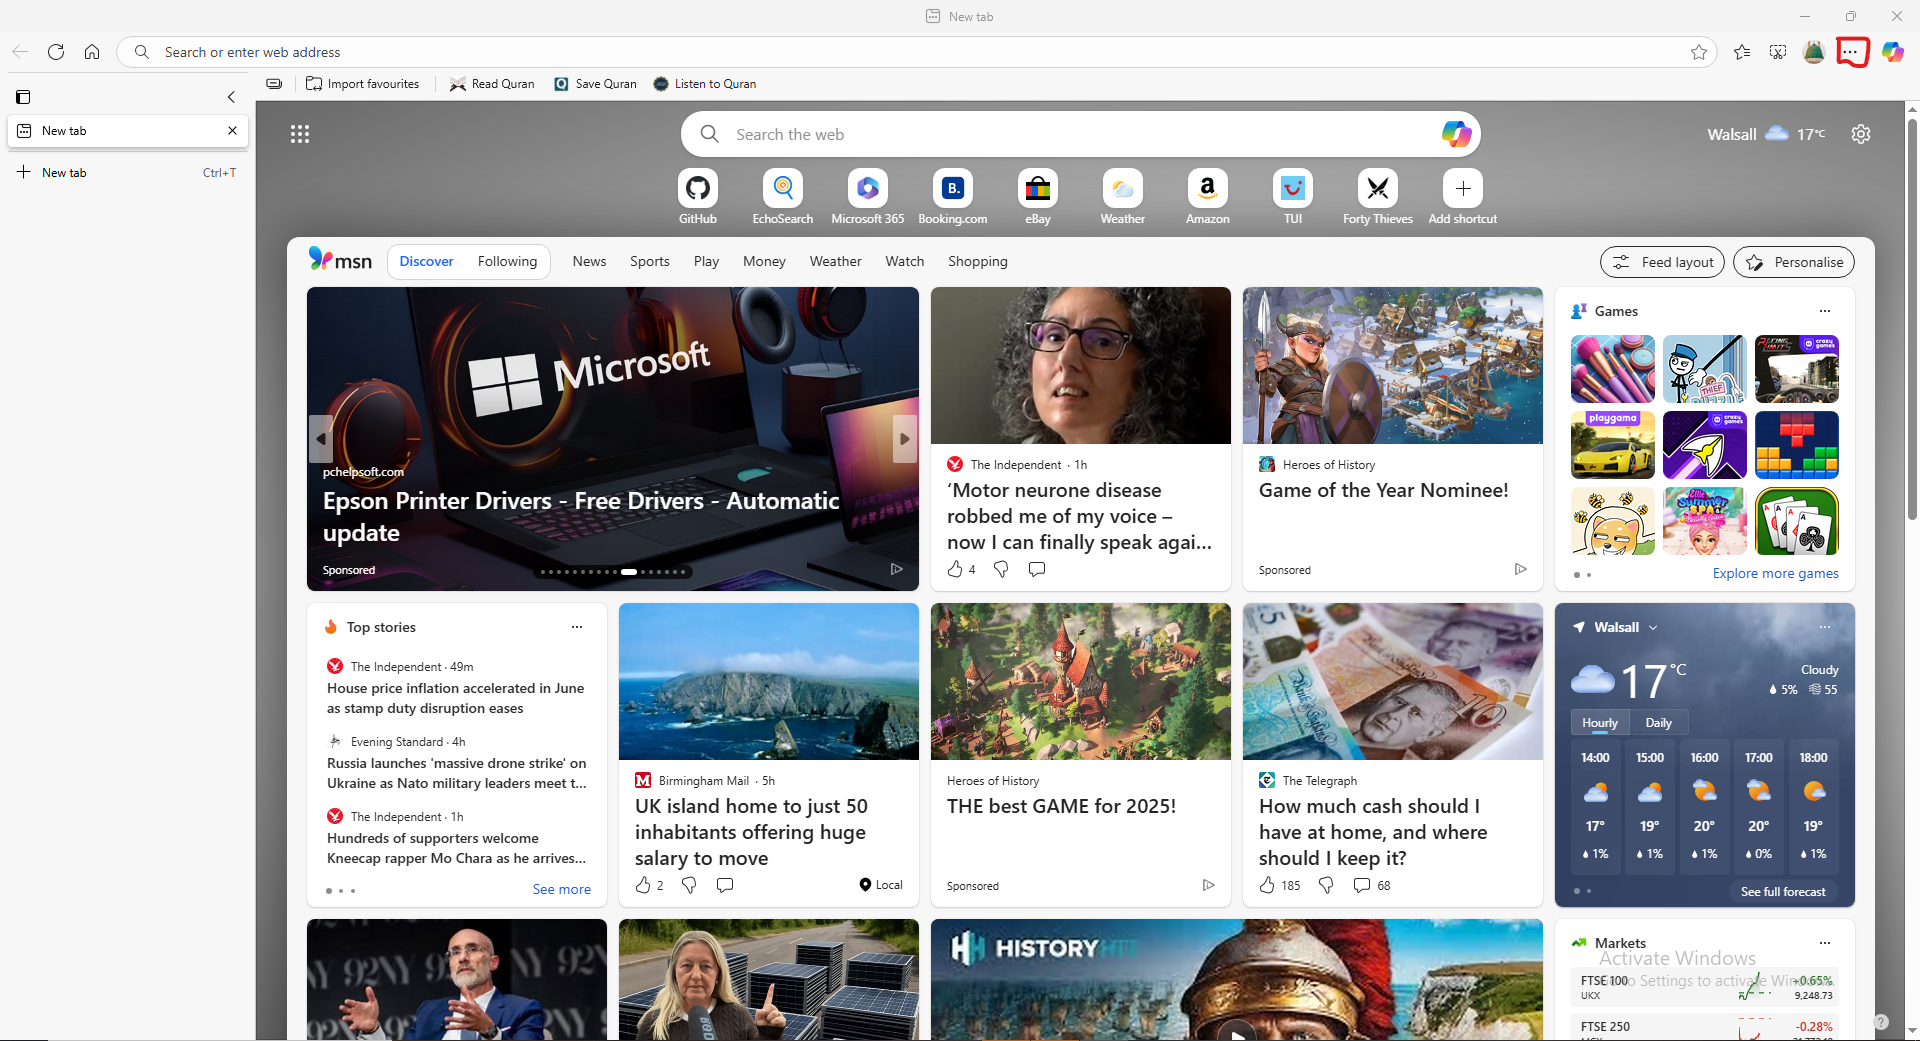Collapse the vertical tabs pane
Screen dimensions: 1920x1041
[x=231, y=97]
